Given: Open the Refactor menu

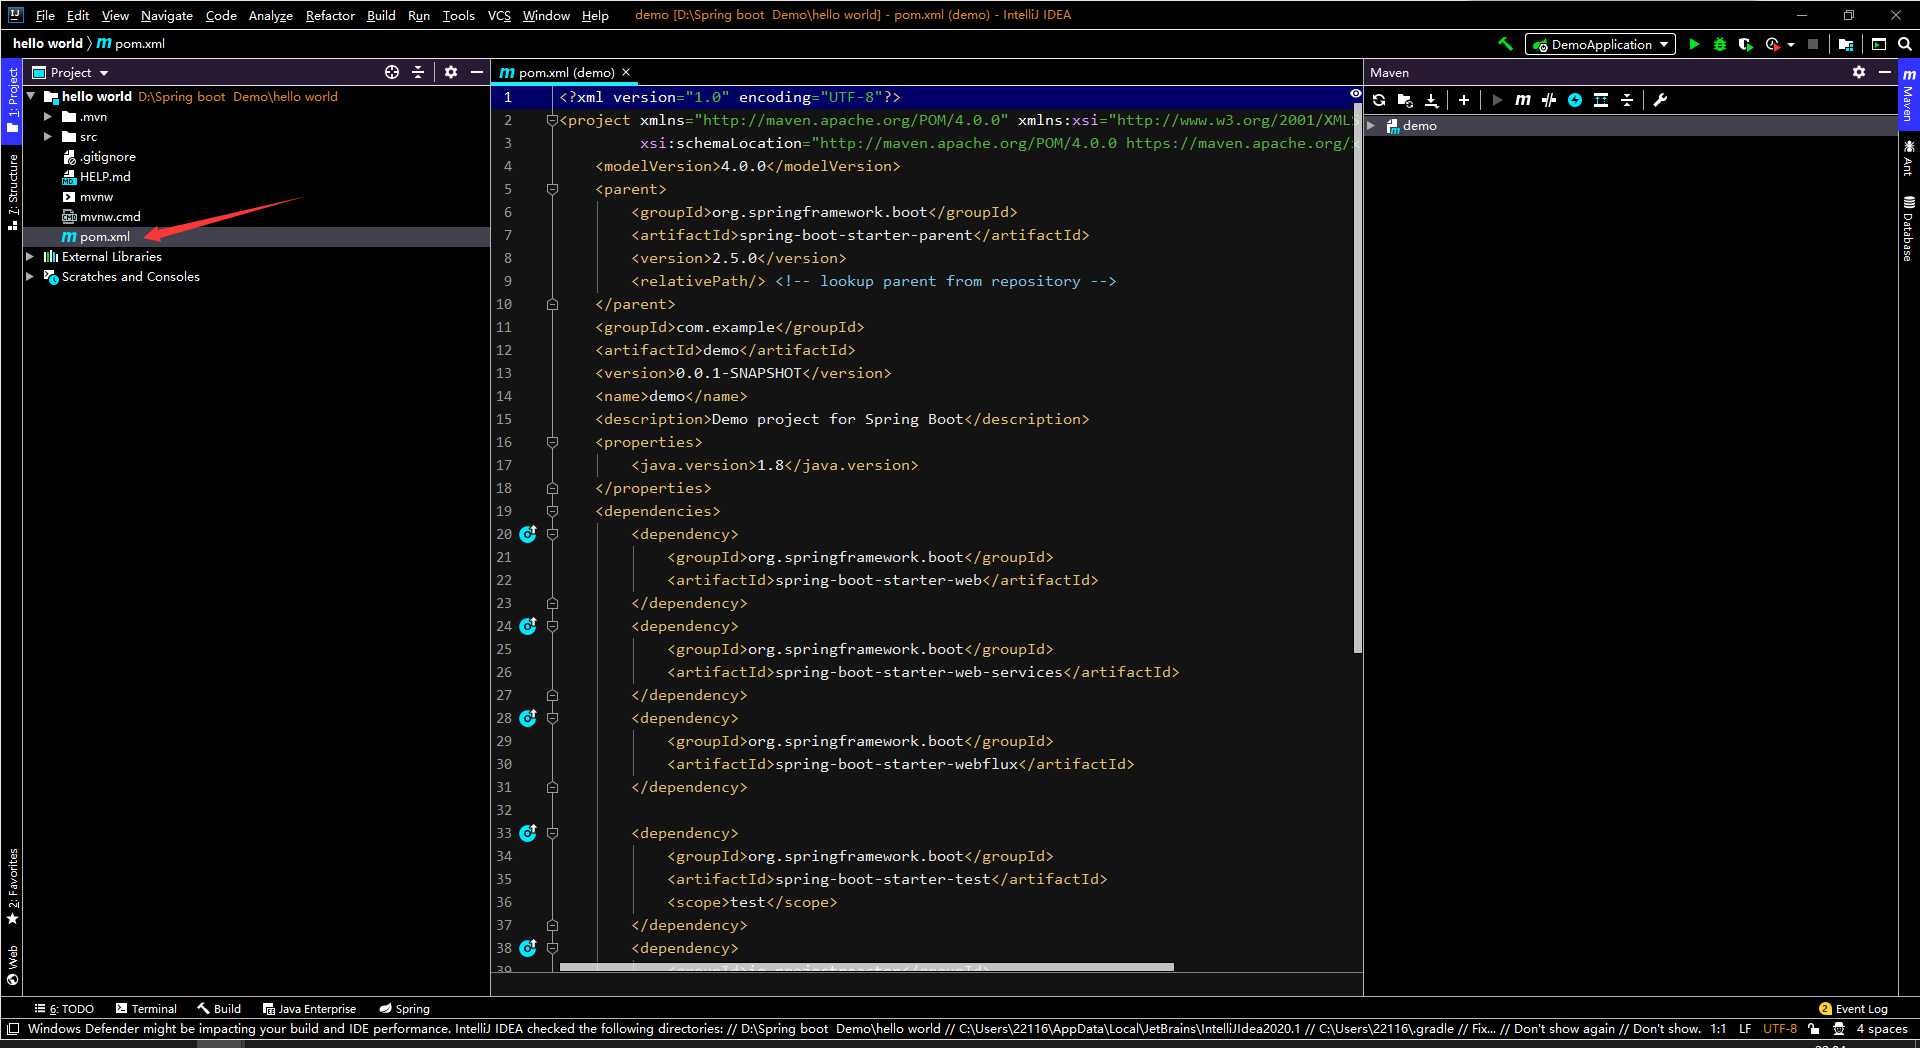Looking at the screenshot, I should pyautogui.click(x=329, y=15).
